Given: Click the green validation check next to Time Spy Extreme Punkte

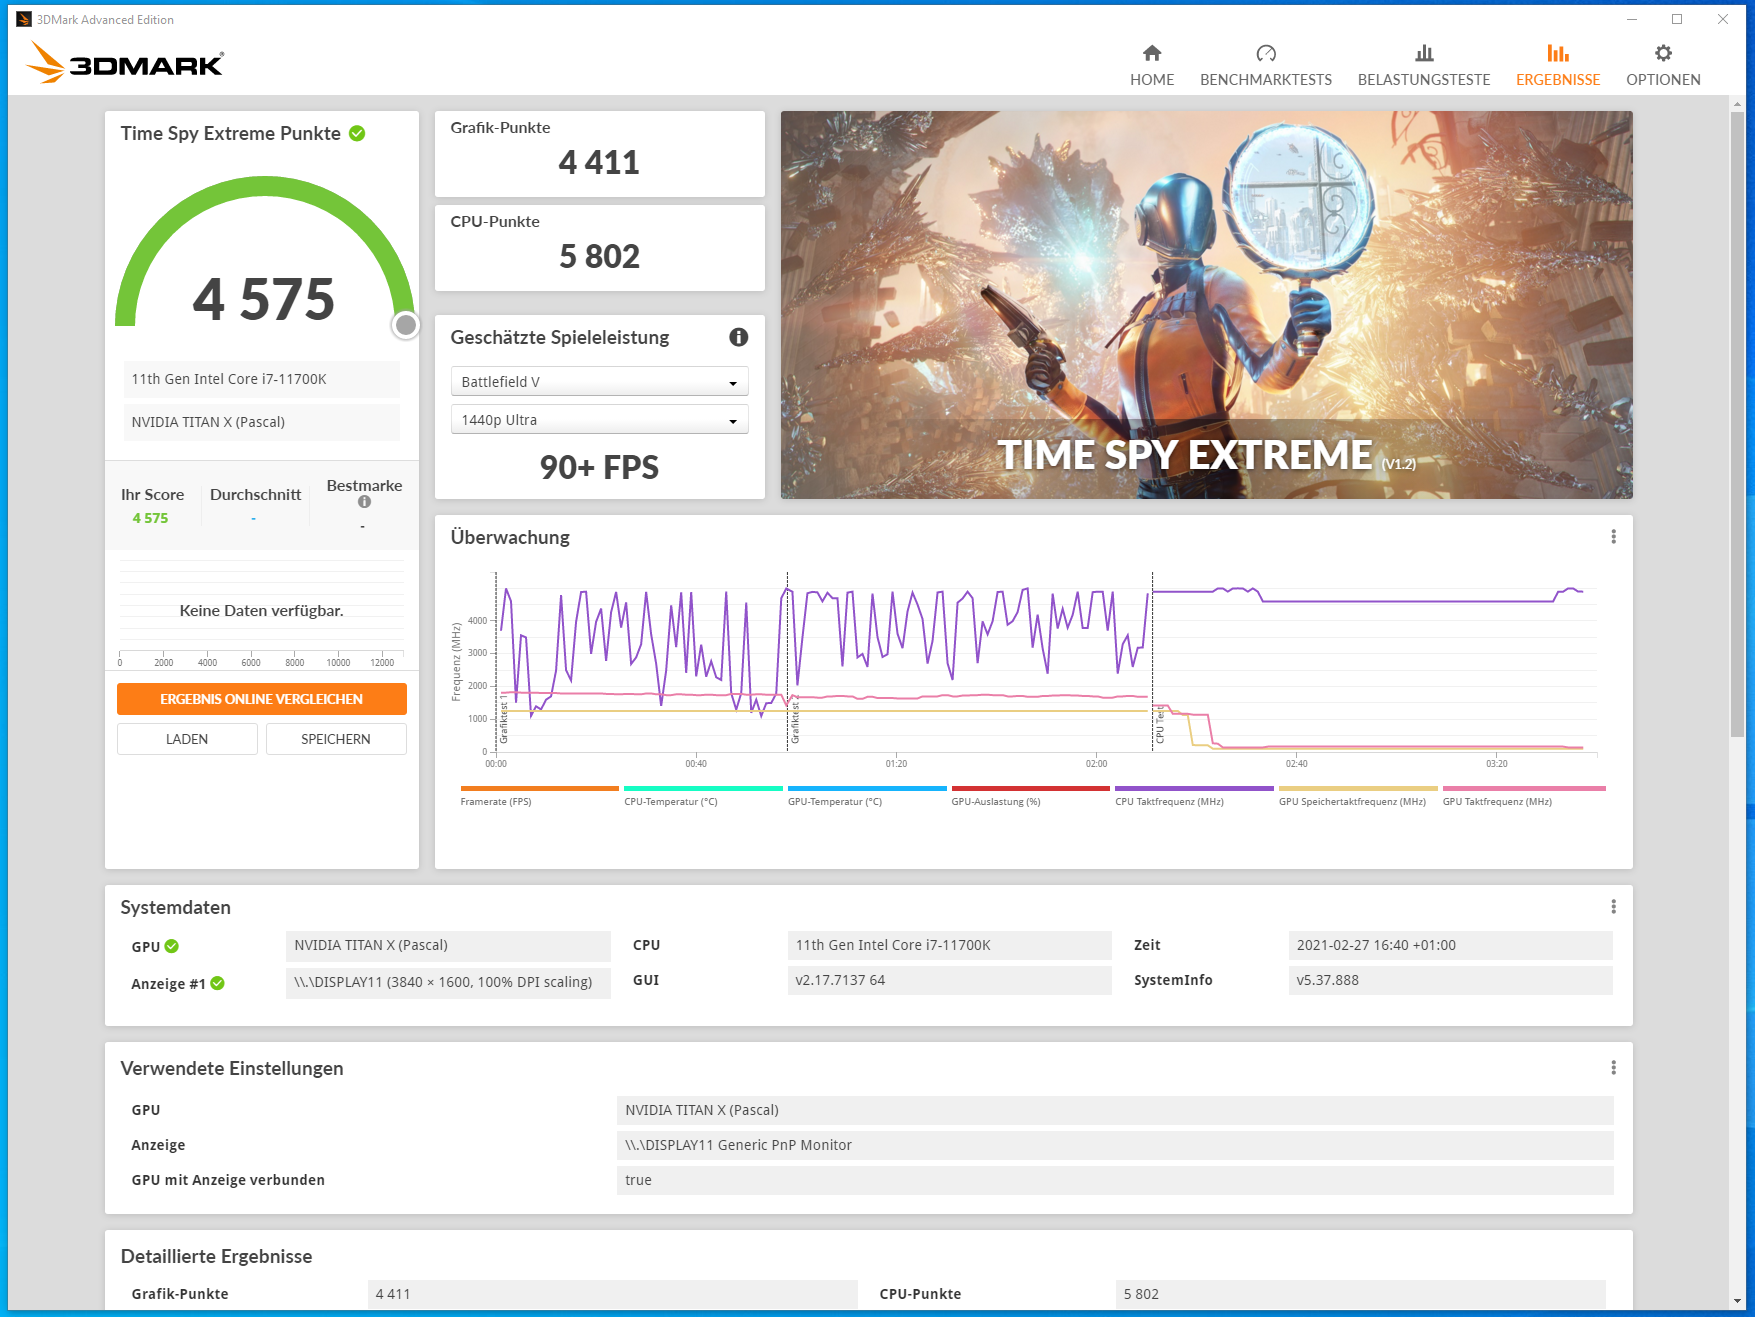Looking at the screenshot, I should [357, 133].
